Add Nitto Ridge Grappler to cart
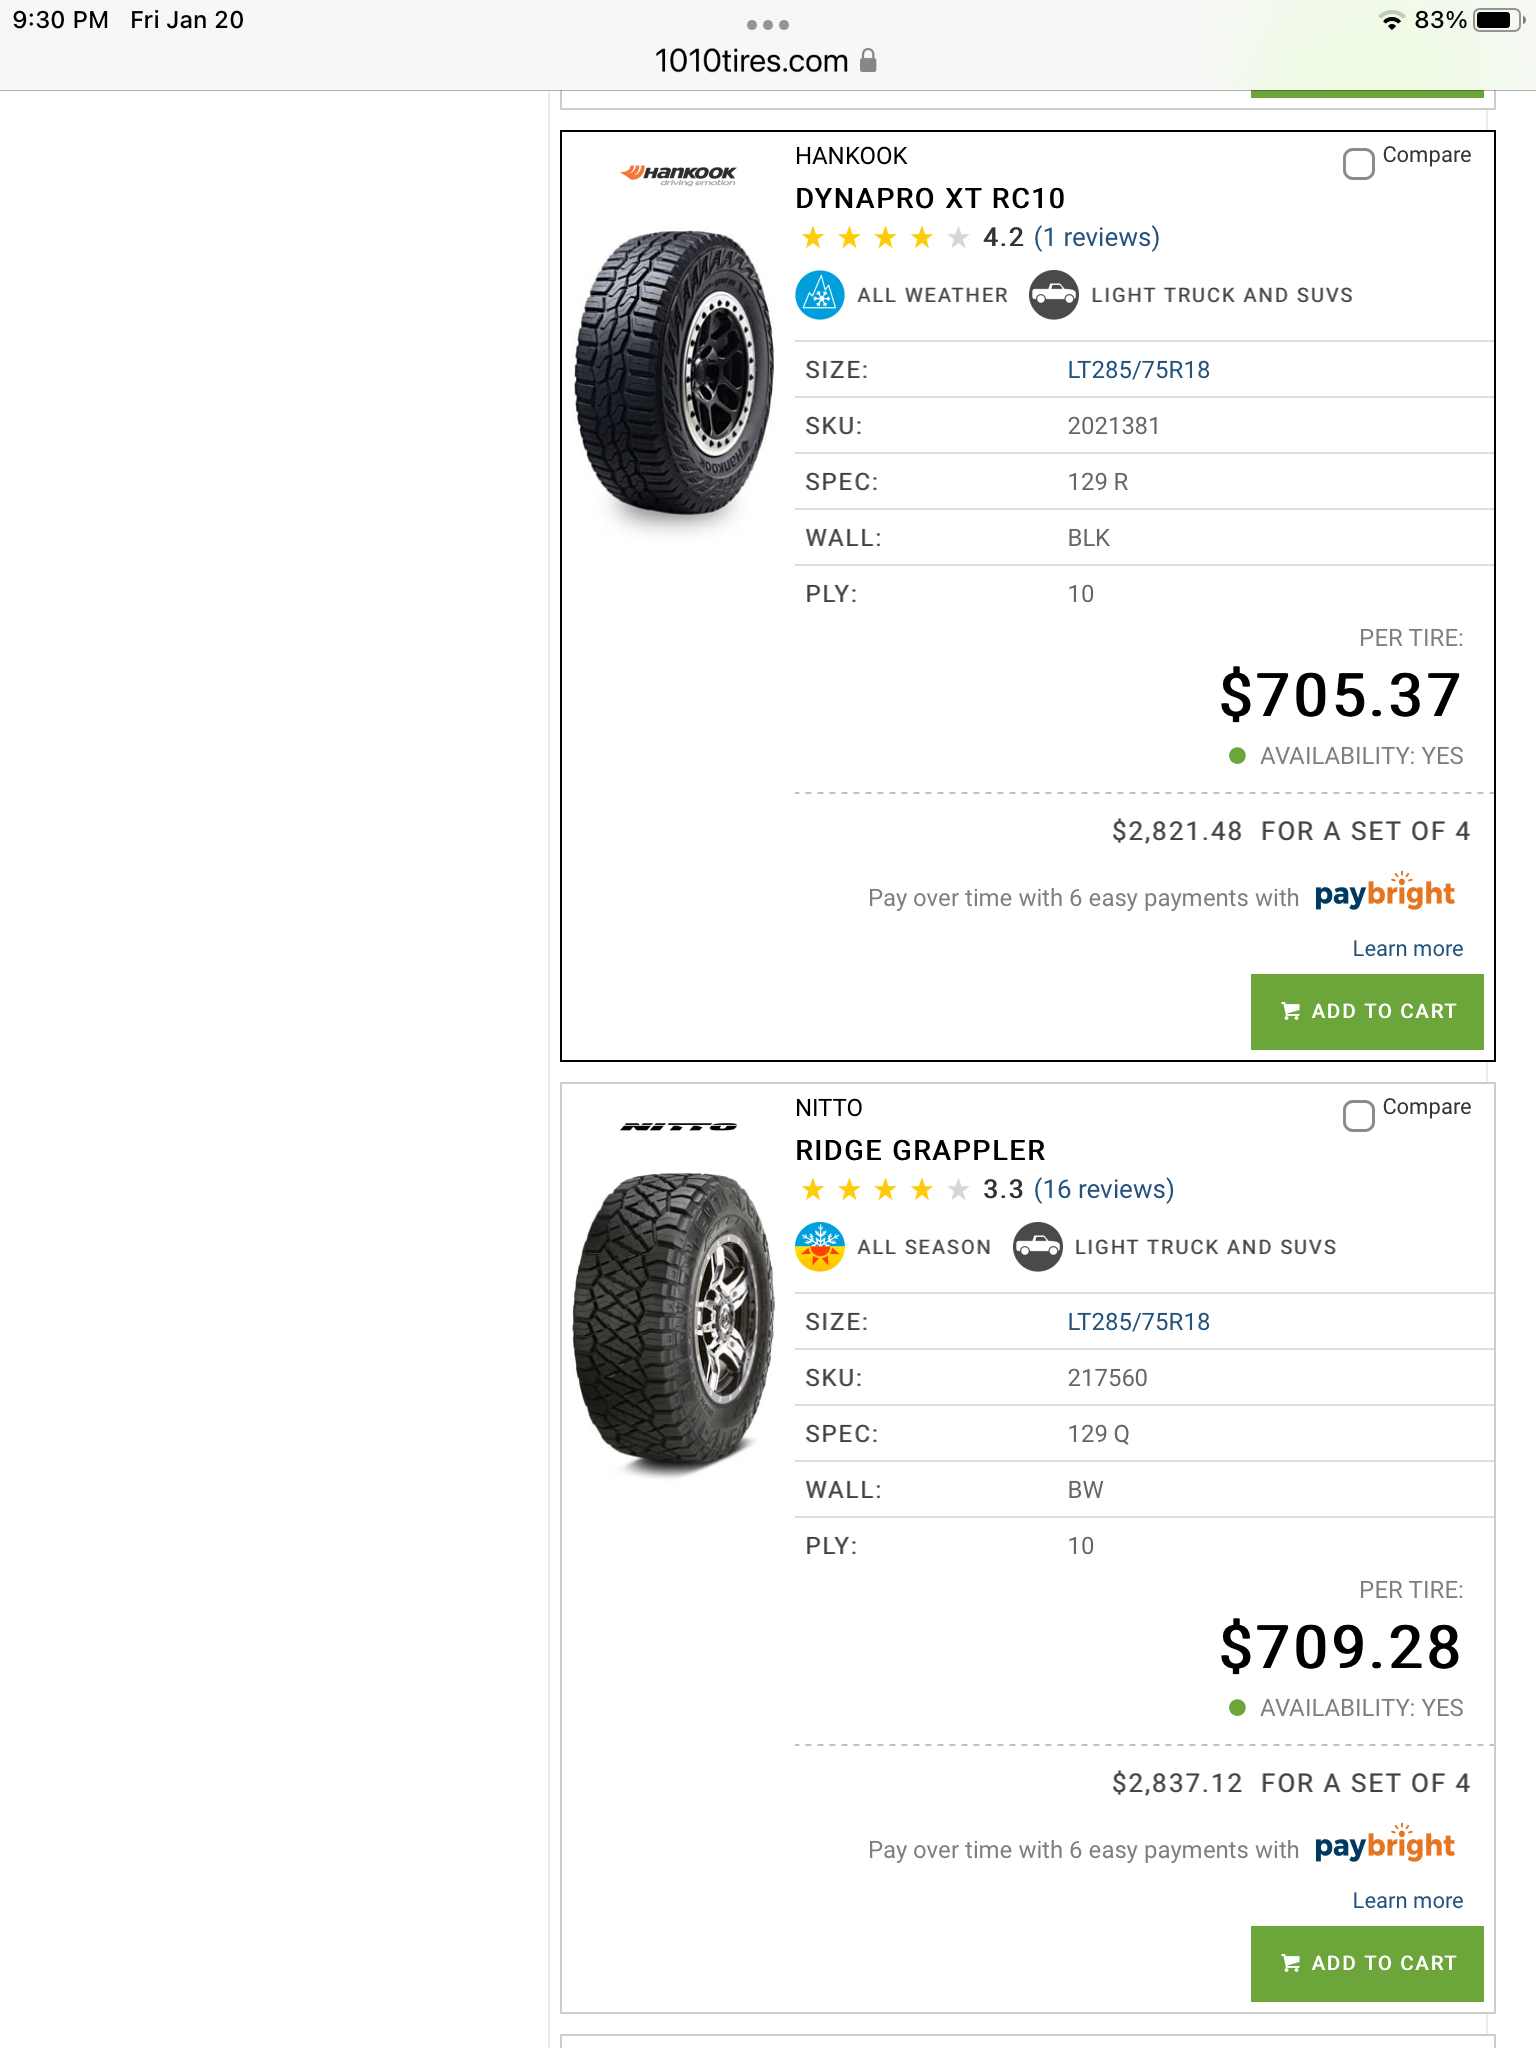Screen dimensions: 1536x2048 click(1367, 1963)
